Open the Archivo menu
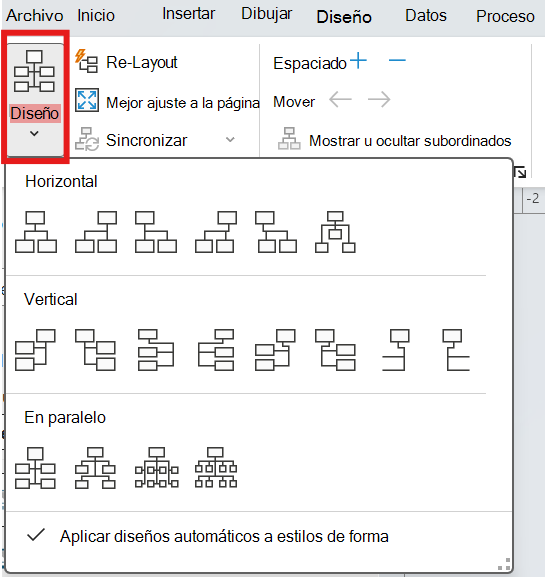 pyautogui.click(x=35, y=16)
